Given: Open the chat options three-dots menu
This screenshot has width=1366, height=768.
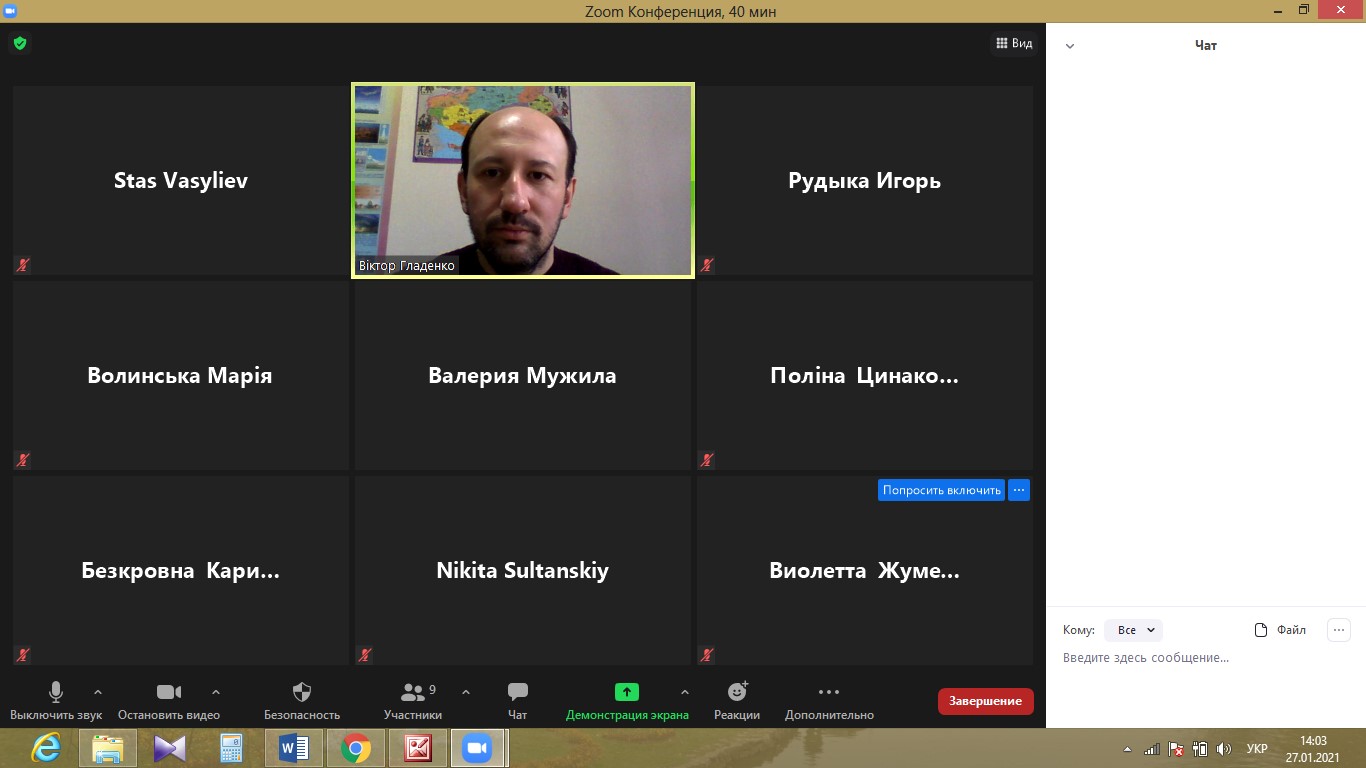Looking at the screenshot, I should click(1338, 630).
